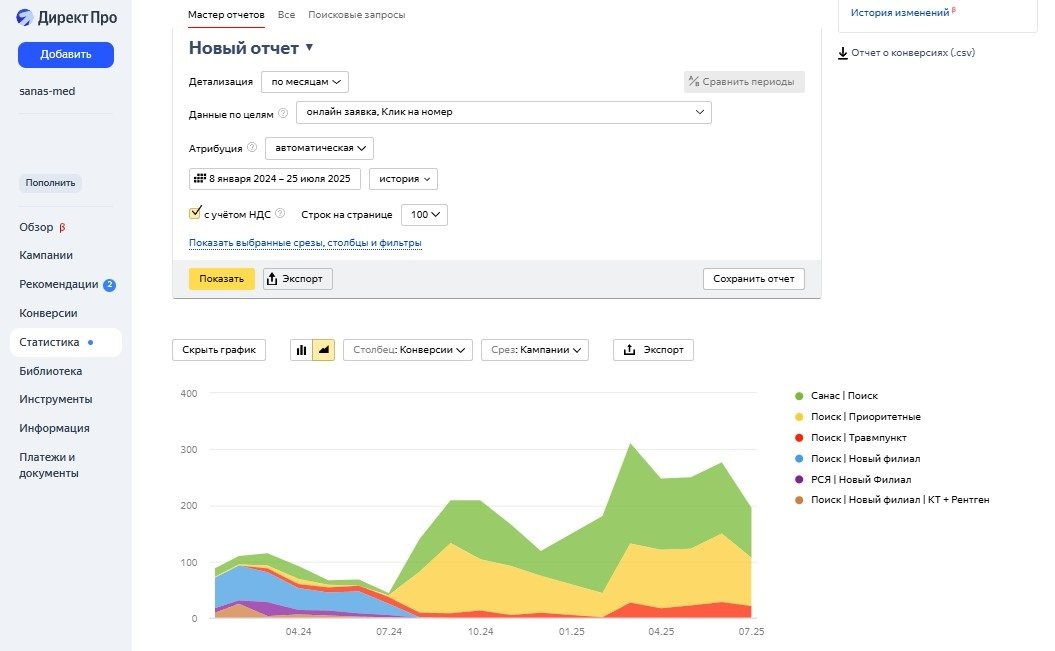Click help icon beside Атрибуция

coord(252,147)
